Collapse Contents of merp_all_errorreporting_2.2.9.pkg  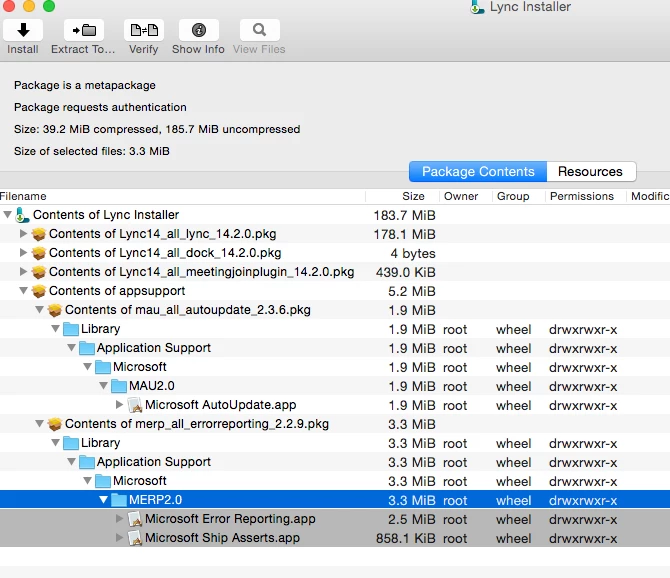pyautogui.click(x=39, y=423)
